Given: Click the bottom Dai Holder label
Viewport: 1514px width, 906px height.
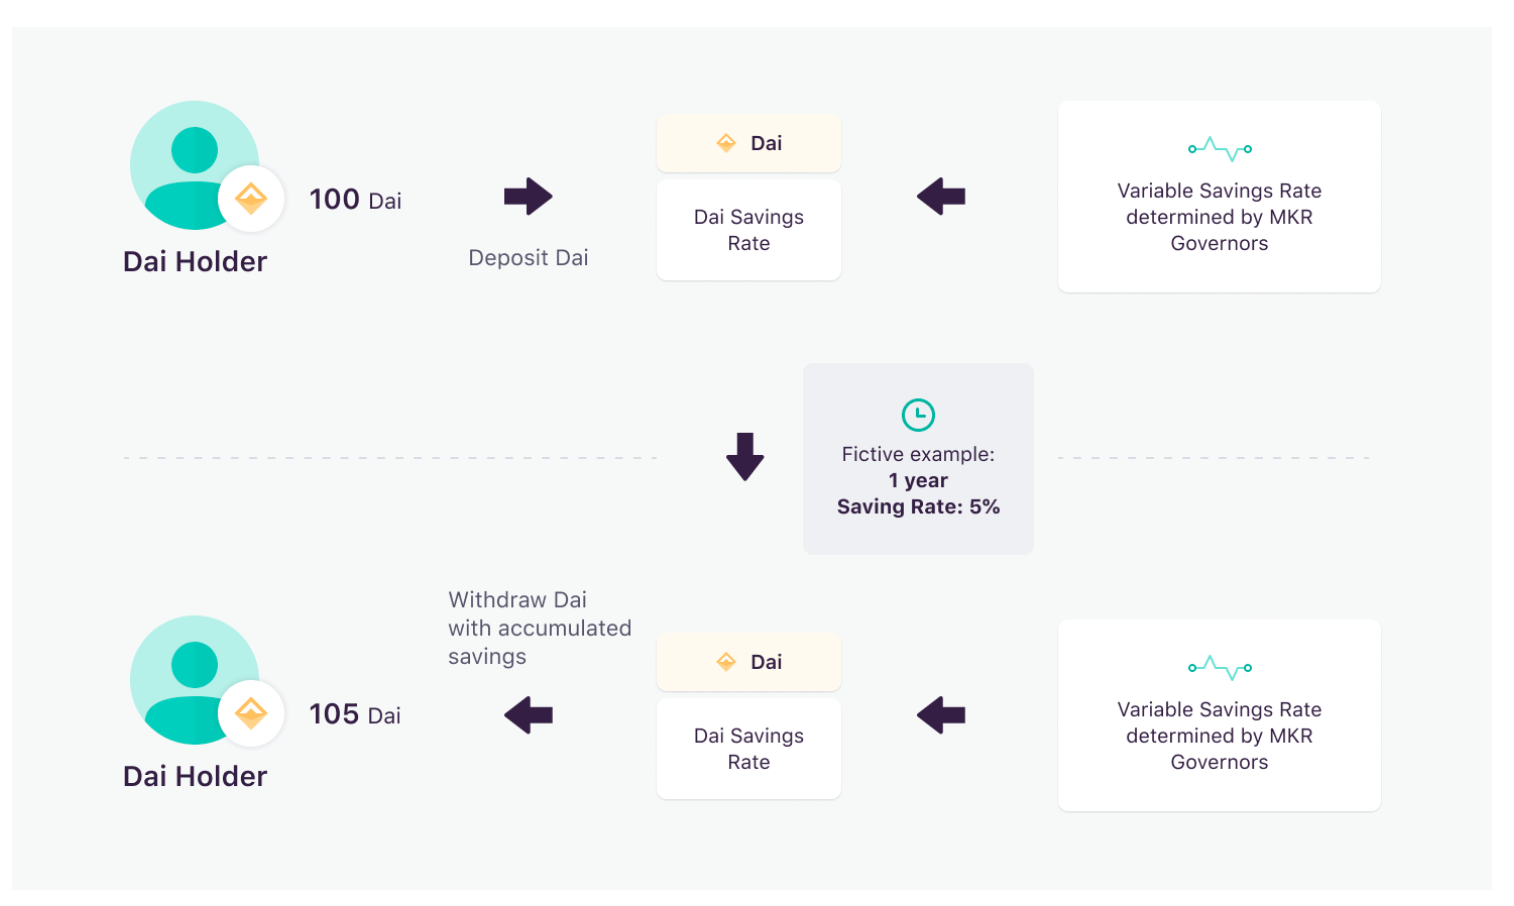Looking at the screenshot, I should point(195,777).
